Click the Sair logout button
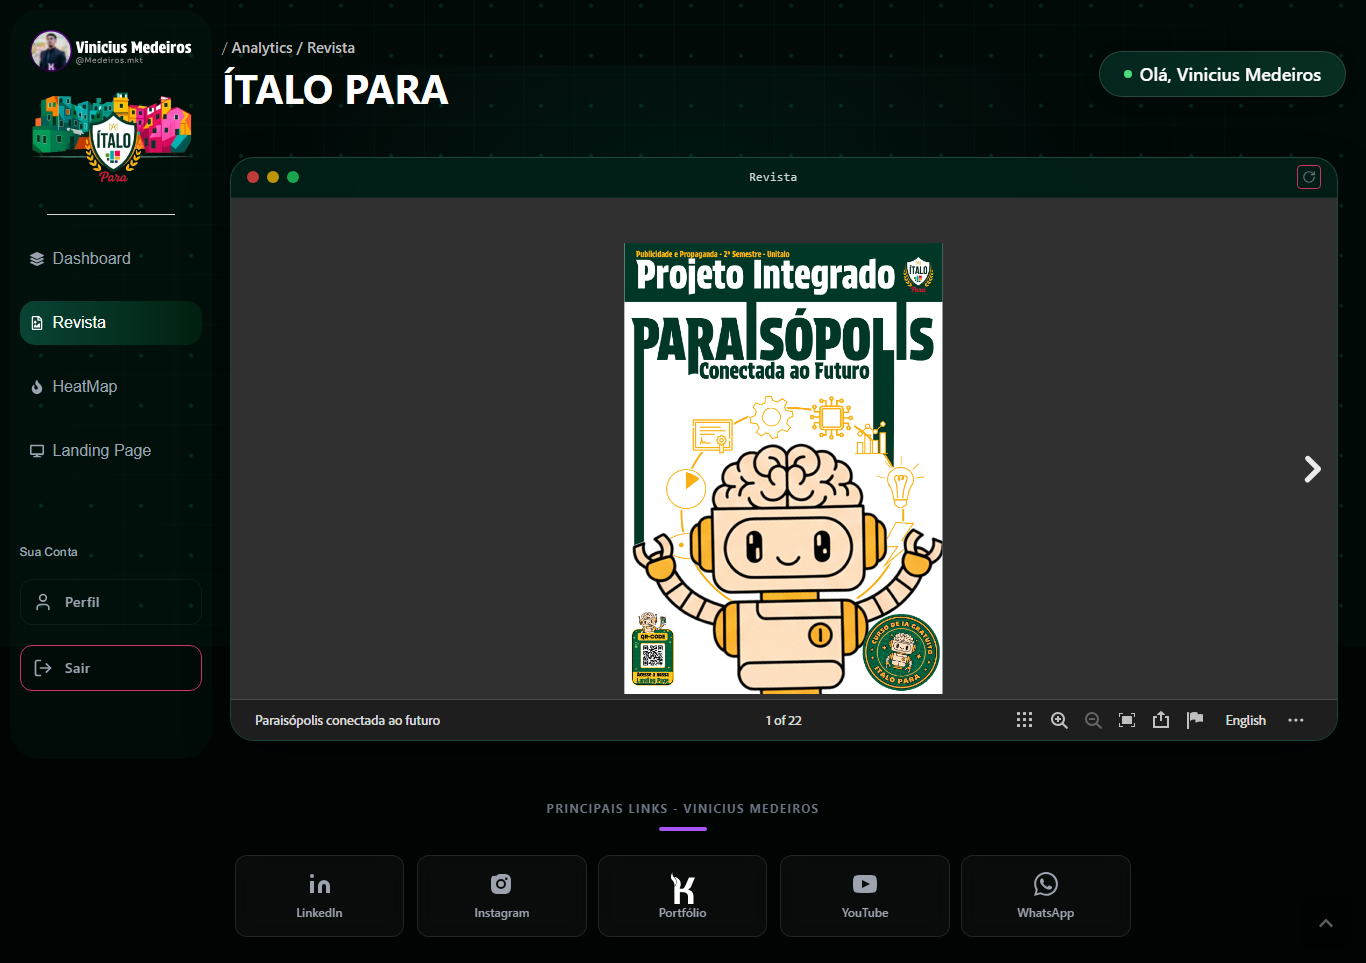Viewport: 1366px width, 963px height. pos(111,668)
